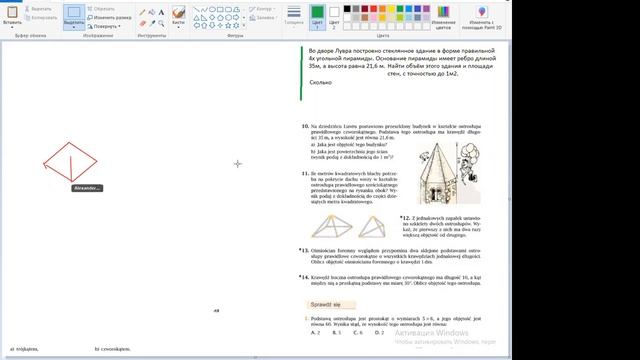Click the Вырезать (cut) command
Image resolution: width=640 pixels, height=360 pixels.
click(38, 9)
